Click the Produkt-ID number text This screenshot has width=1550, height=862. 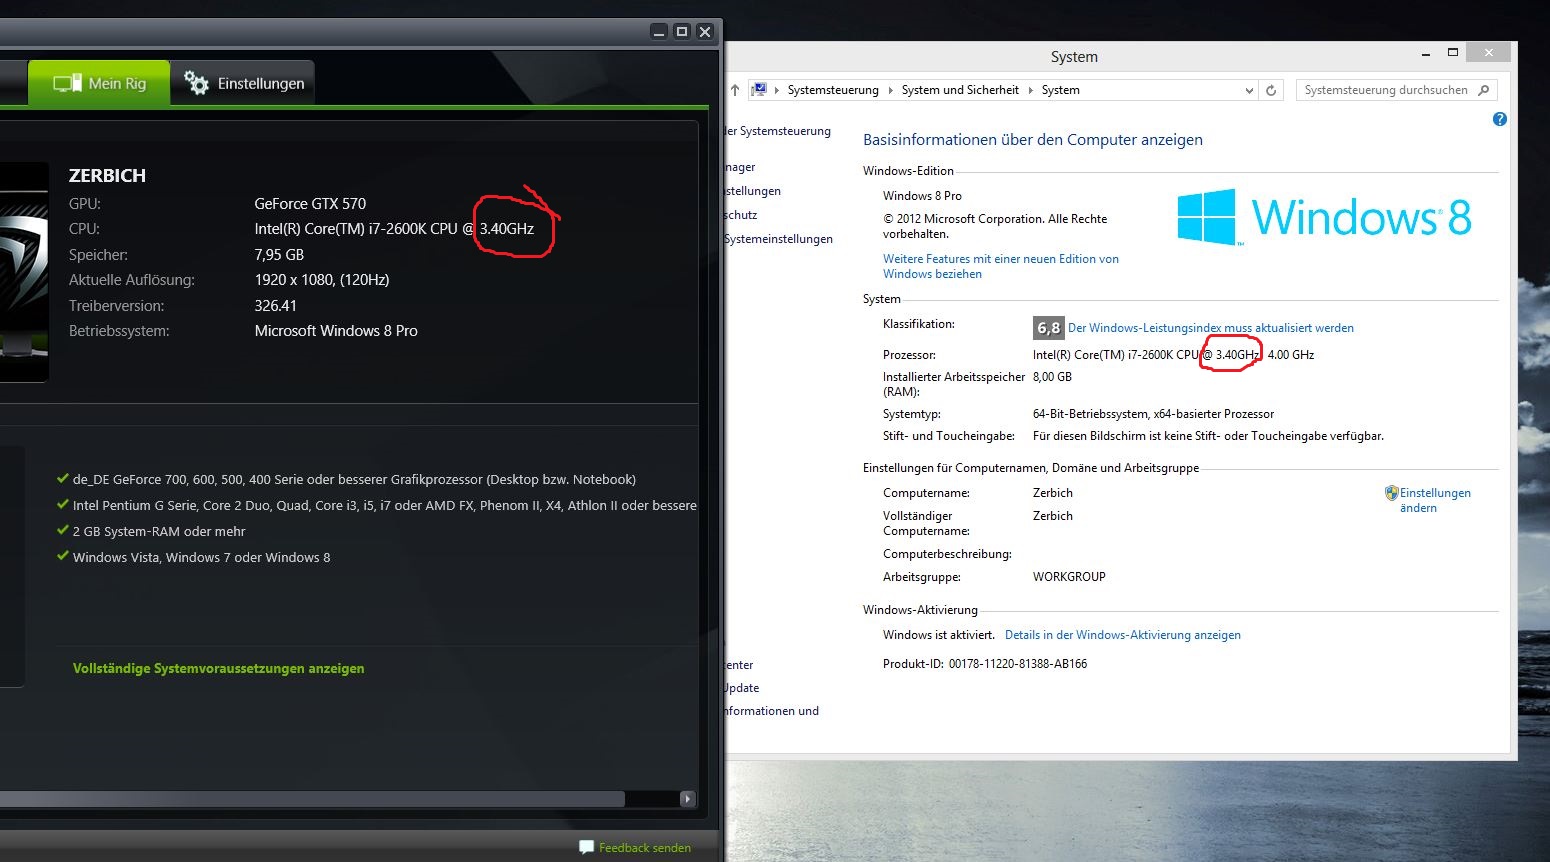[x=1018, y=664]
